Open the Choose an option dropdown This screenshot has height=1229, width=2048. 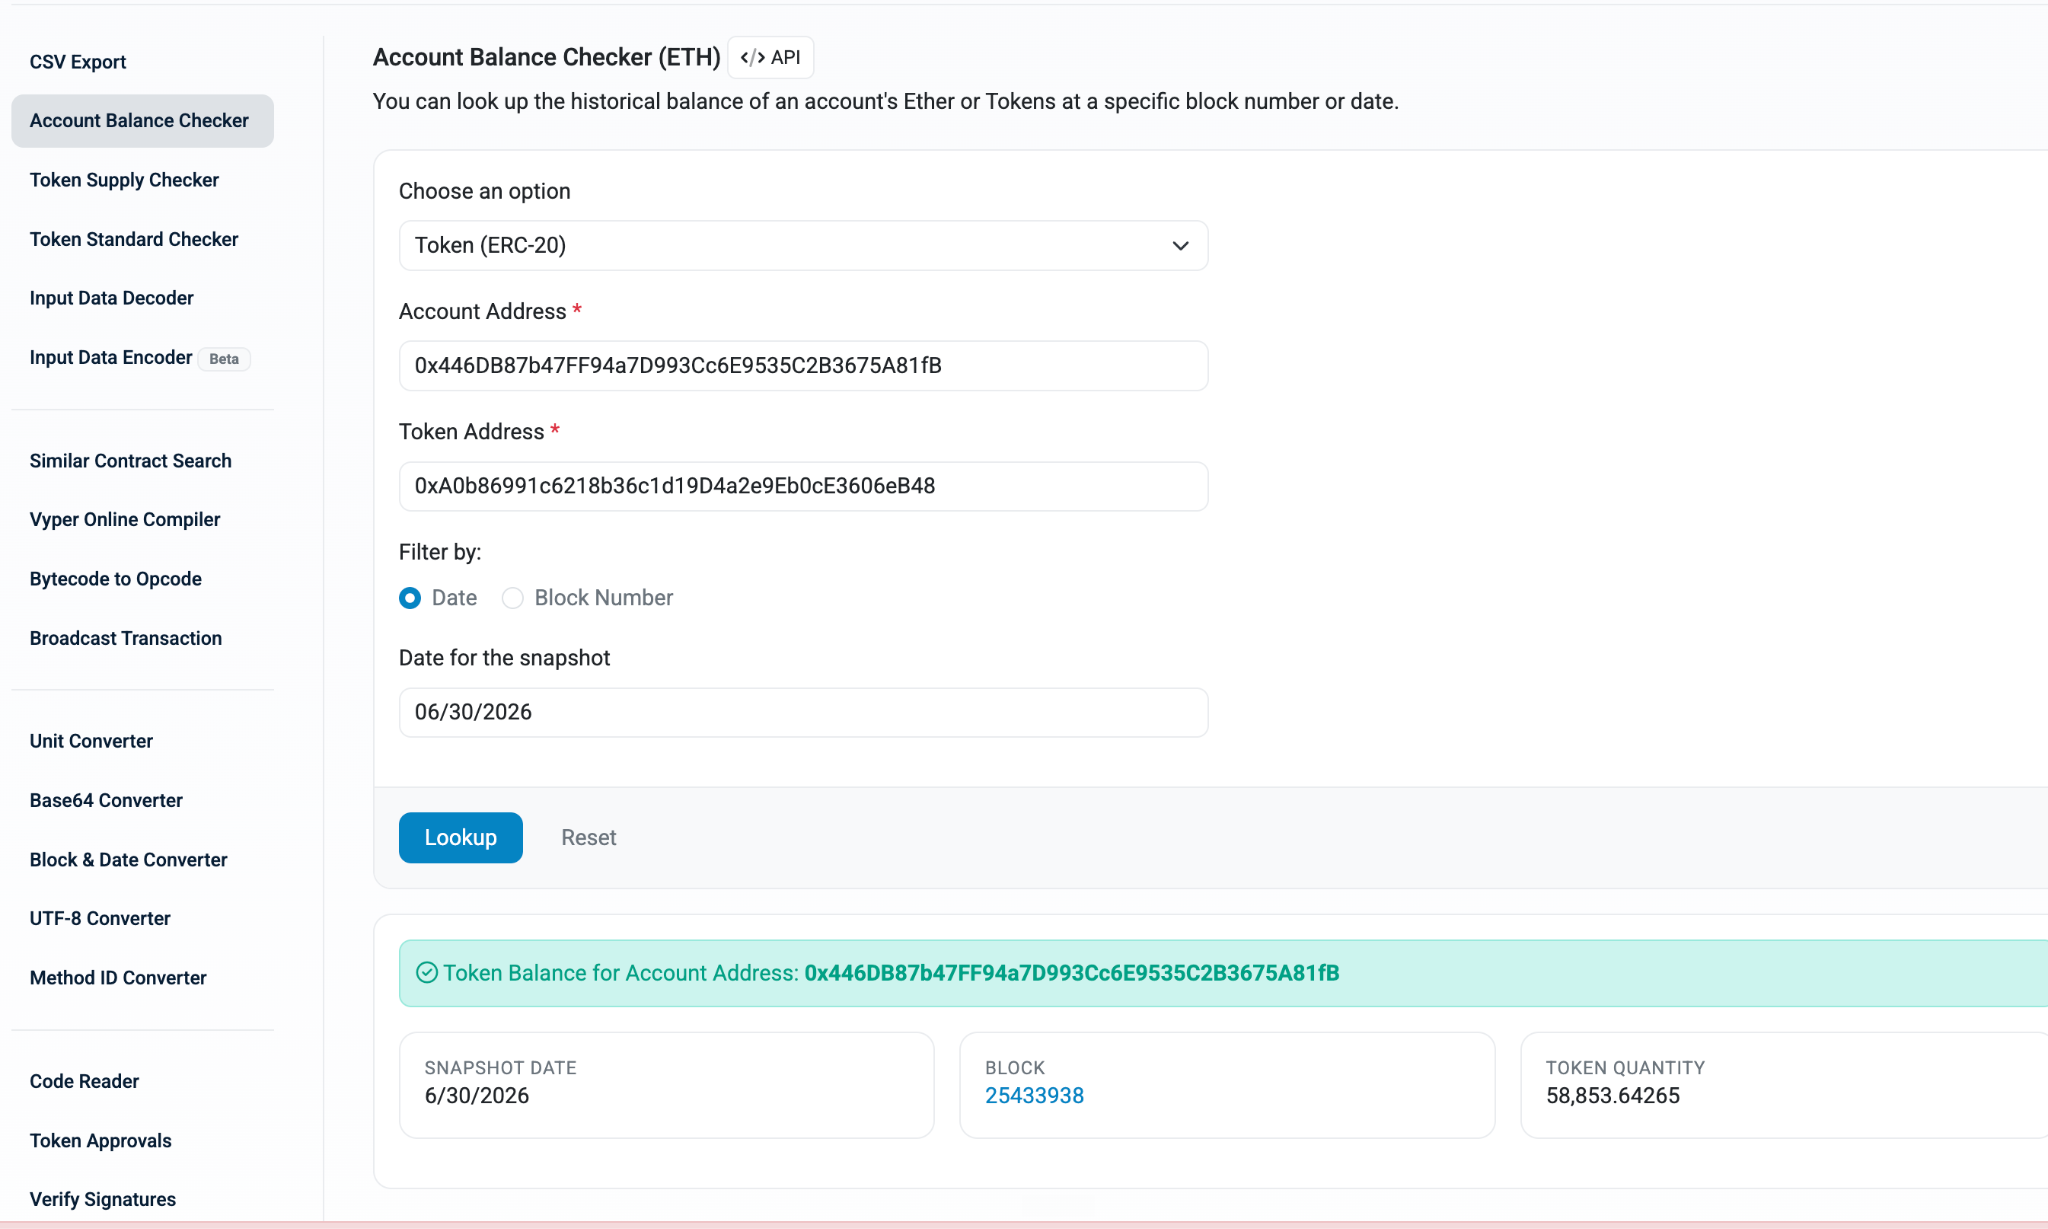click(803, 246)
